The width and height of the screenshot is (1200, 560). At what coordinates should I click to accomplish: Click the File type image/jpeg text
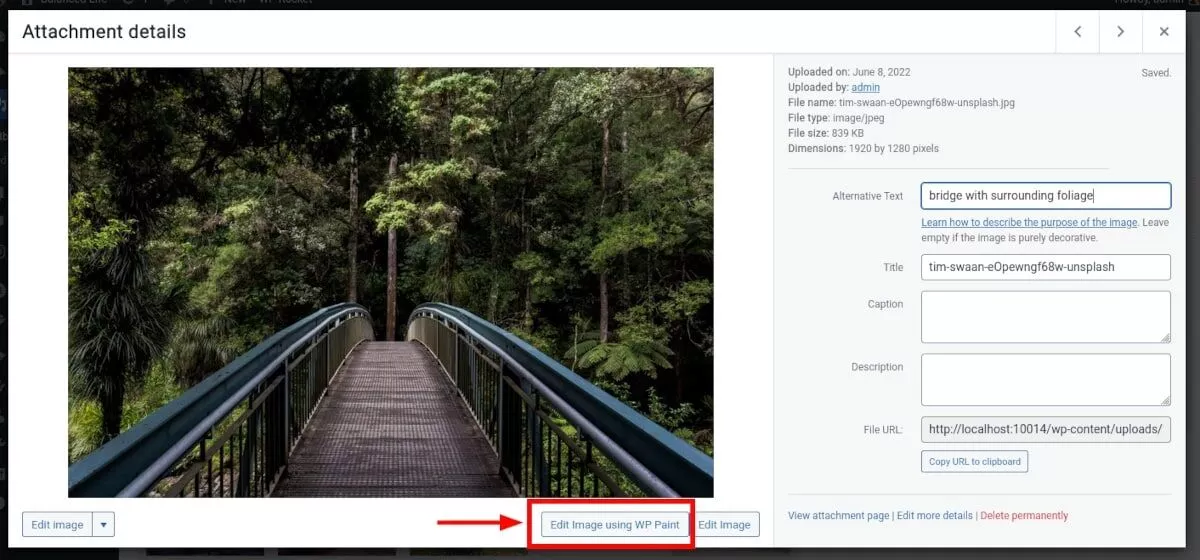coord(836,118)
